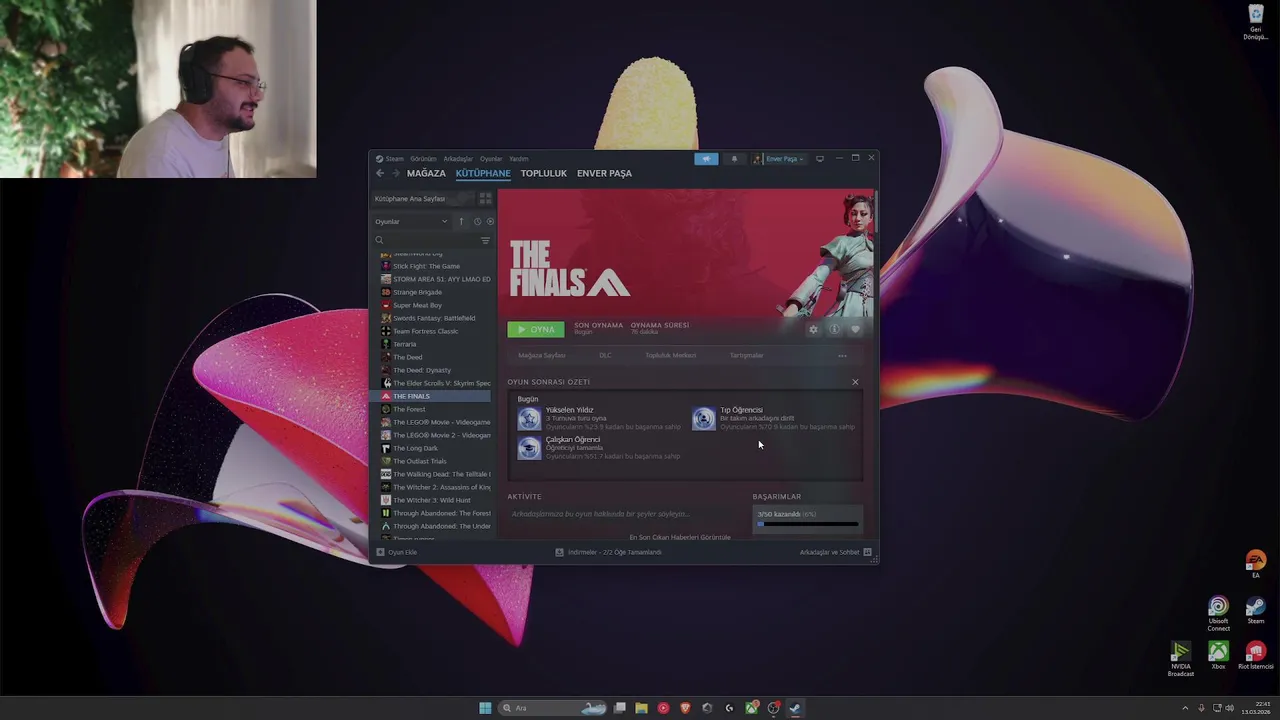Open Steam desktop shortcut
This screenshot has width=1280, height=720.
pyautogui.click(x=1256, y=610)
